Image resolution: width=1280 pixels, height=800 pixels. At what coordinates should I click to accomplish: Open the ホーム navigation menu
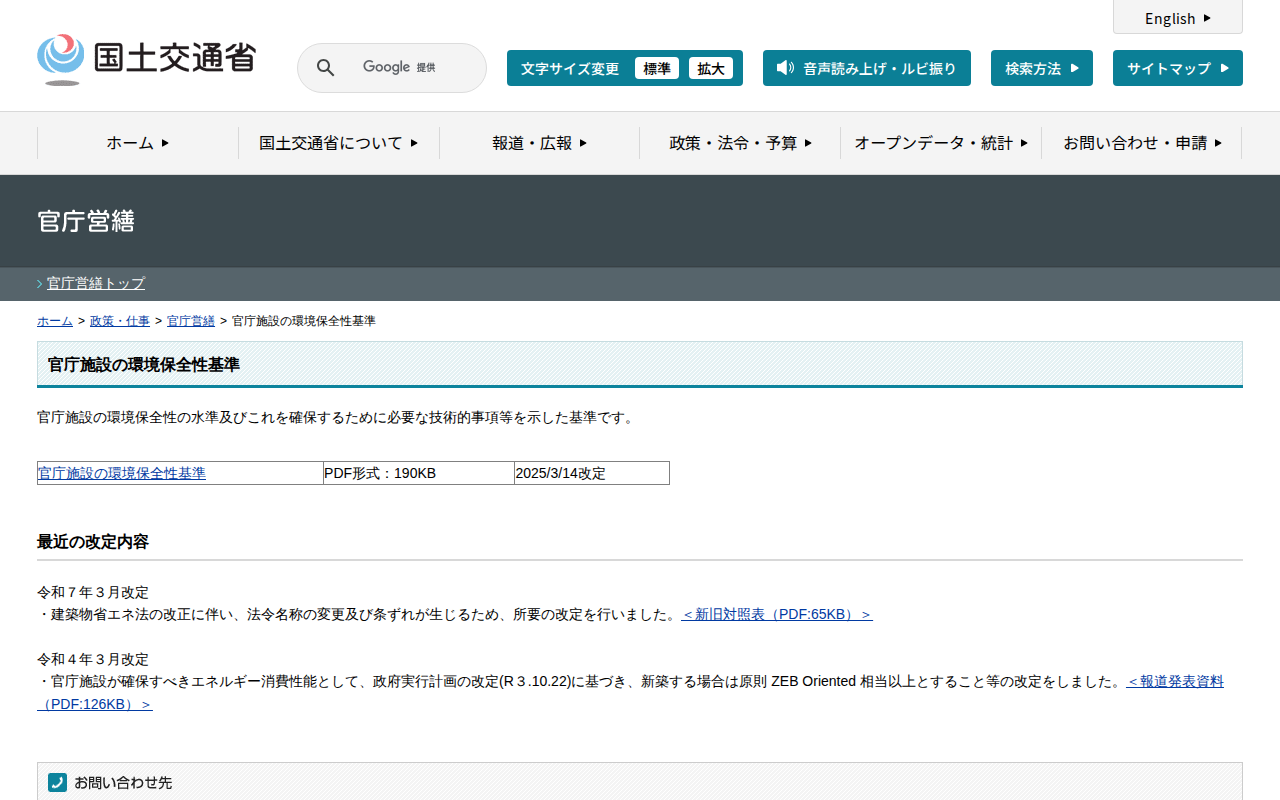point(138,143)
